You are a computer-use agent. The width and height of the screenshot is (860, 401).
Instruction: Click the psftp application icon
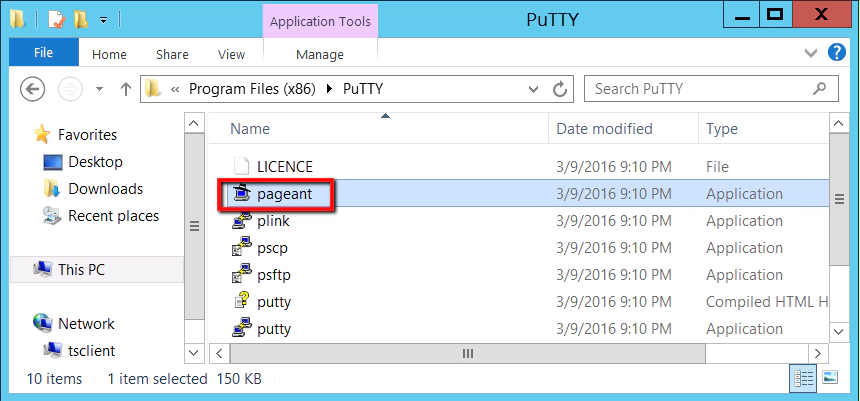241,275
